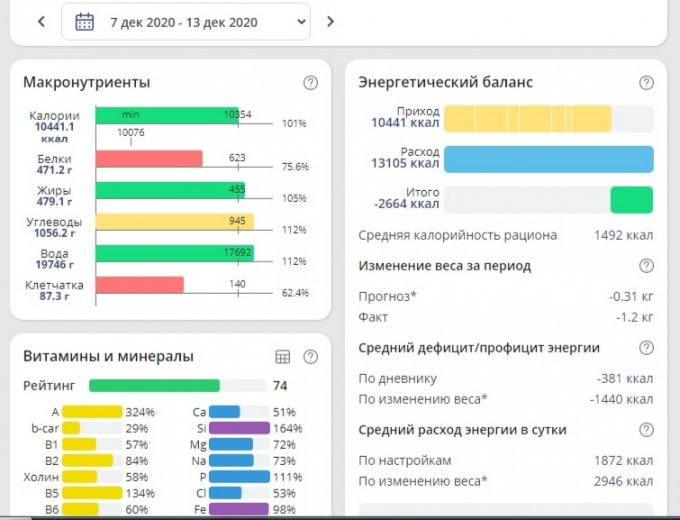This screenshot has width=680, height=520.
Task: Click the Клетчатка red bar
Action: [140, 285]
